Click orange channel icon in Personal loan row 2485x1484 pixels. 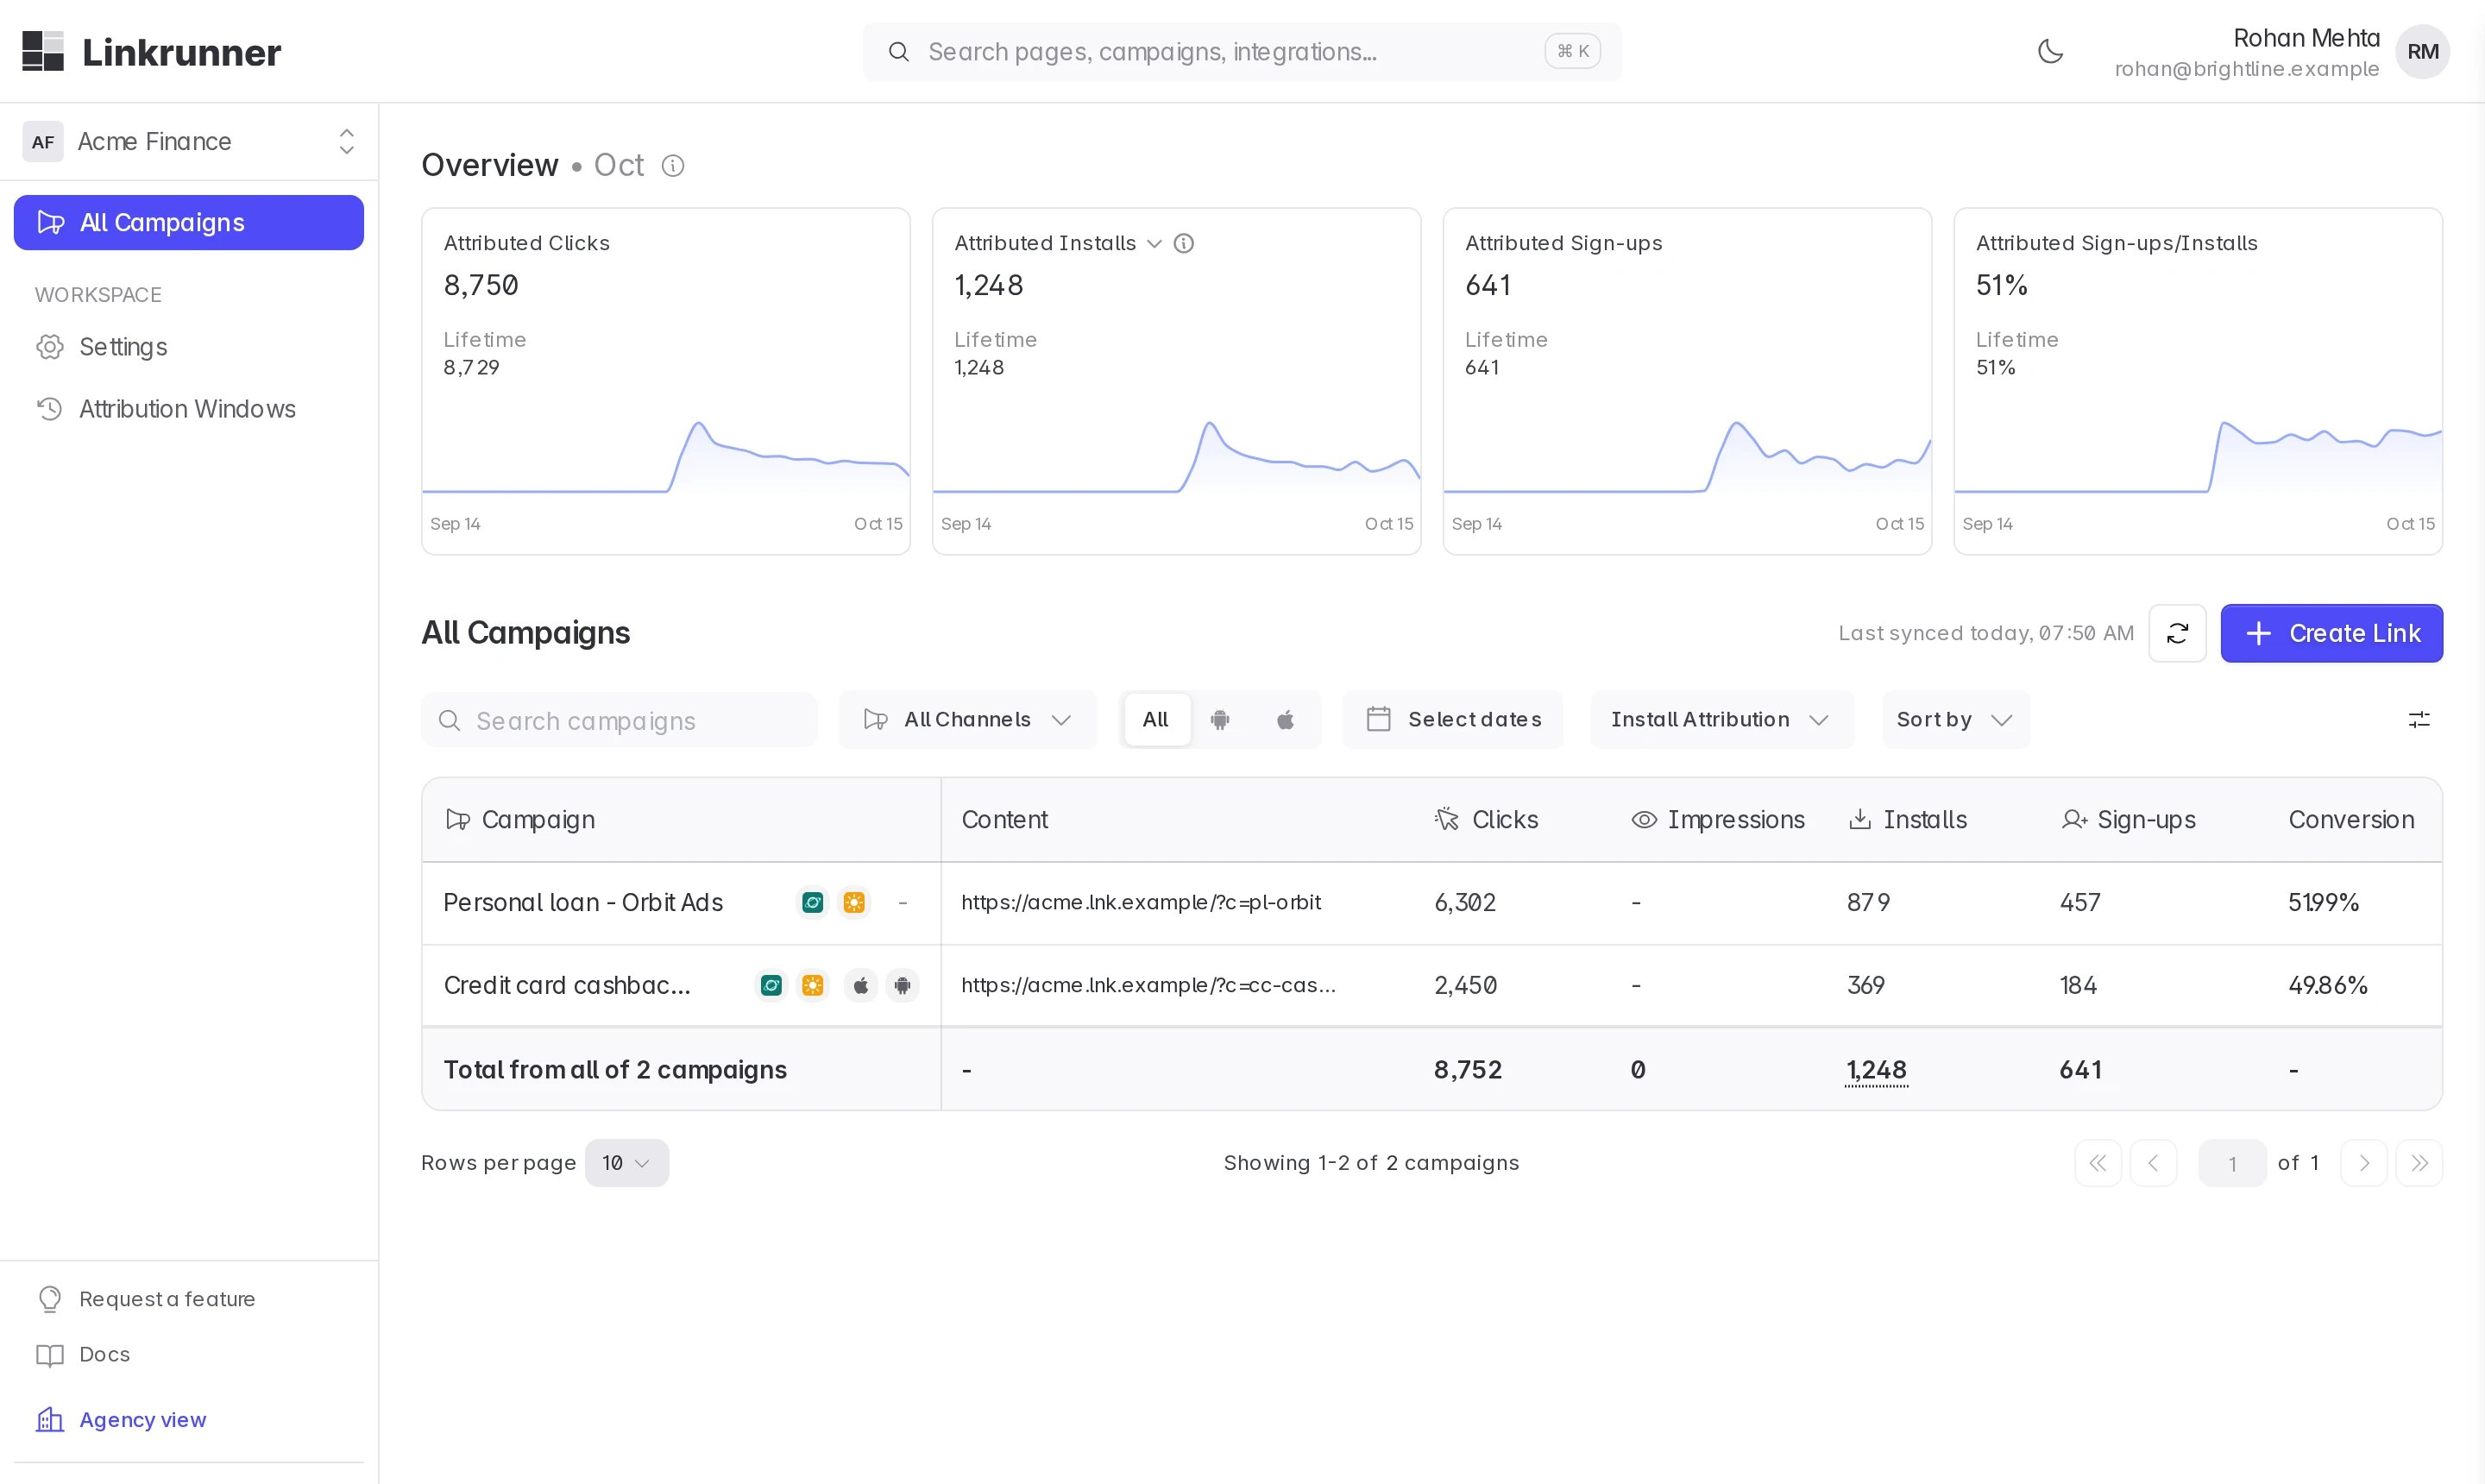coord(854,902)
